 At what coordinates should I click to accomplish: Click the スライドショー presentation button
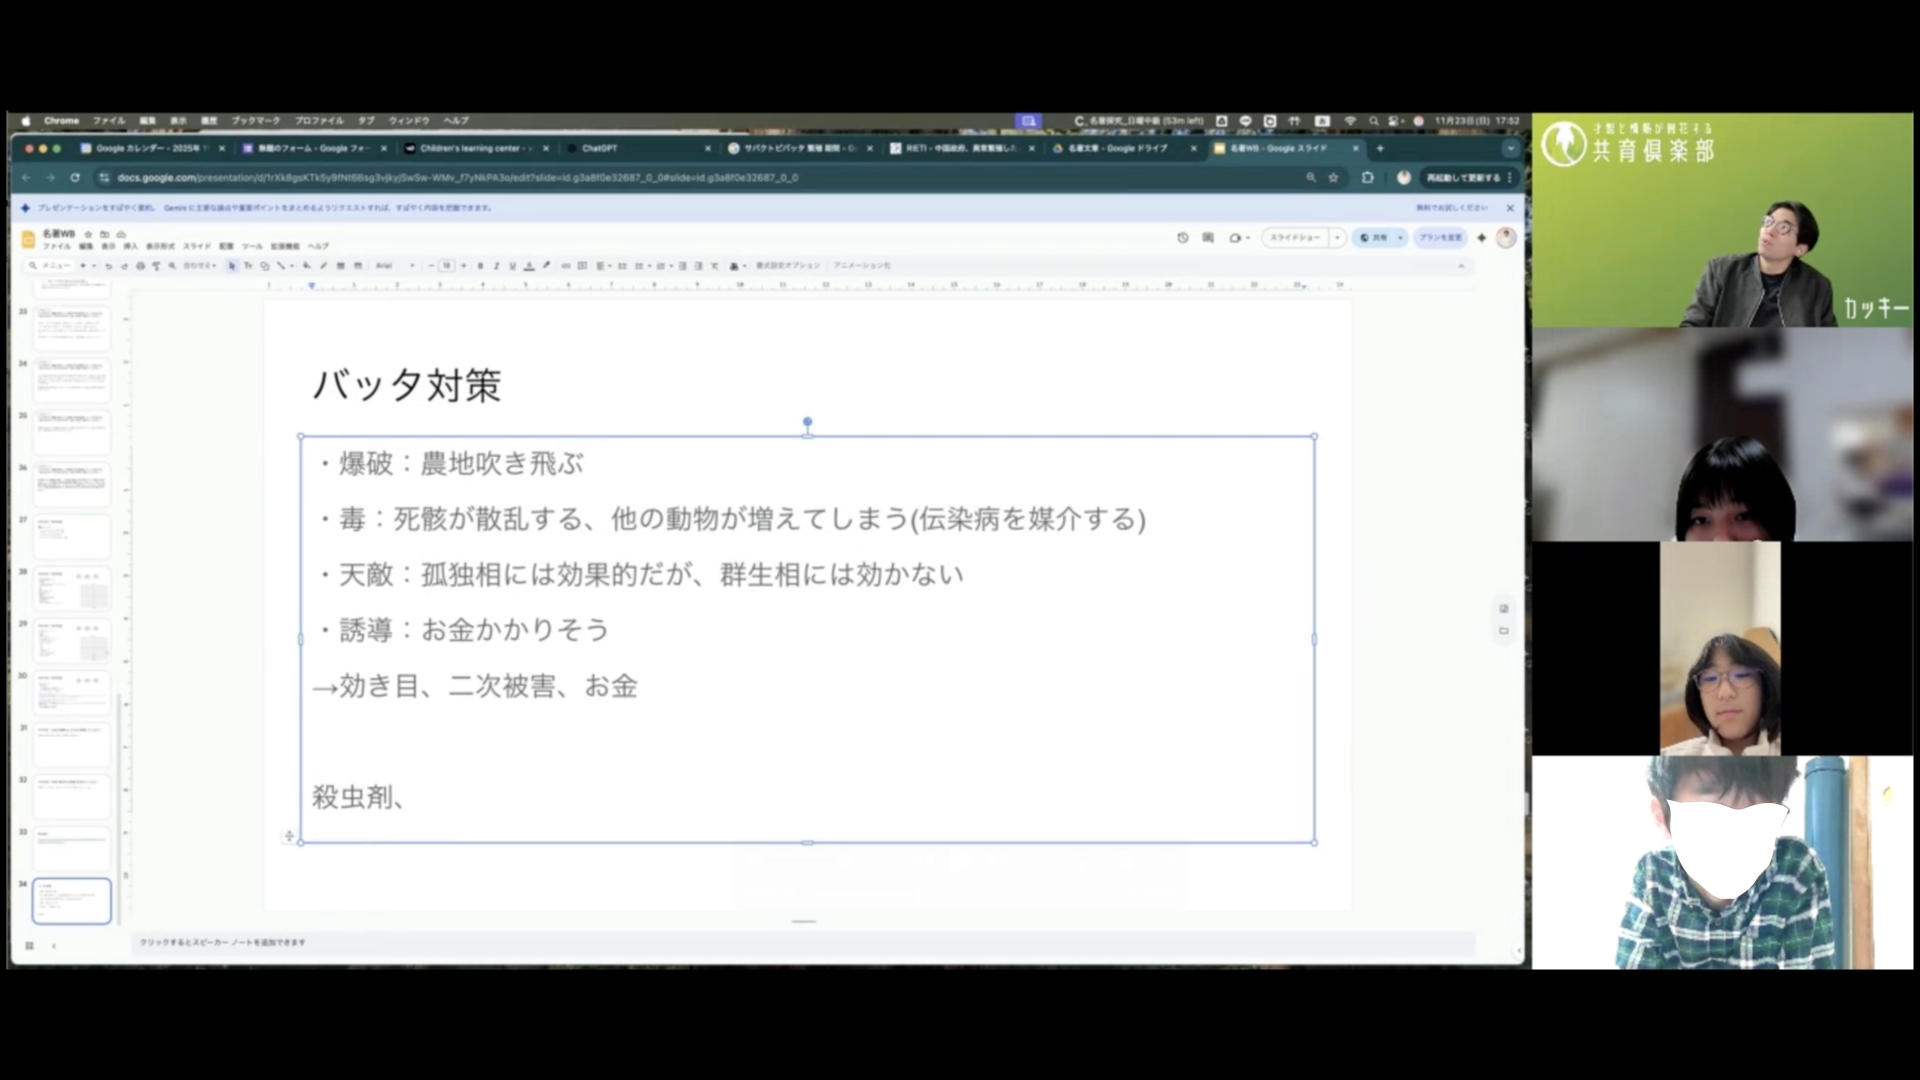[x=1297, y=238]
